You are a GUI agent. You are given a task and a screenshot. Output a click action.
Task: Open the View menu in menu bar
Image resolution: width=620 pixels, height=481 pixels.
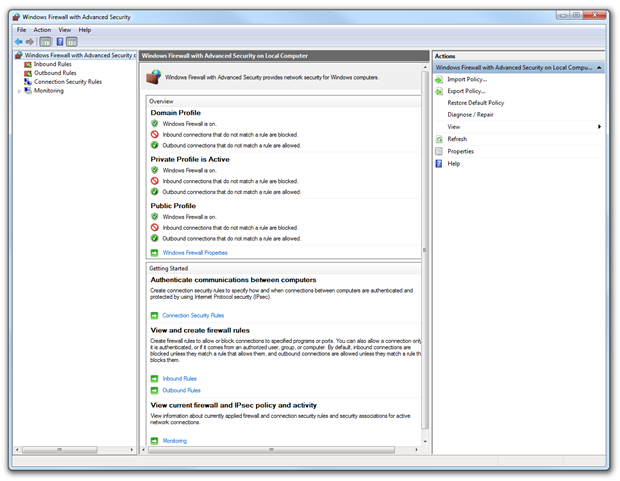pyautogui.click(x=65, y=30)
